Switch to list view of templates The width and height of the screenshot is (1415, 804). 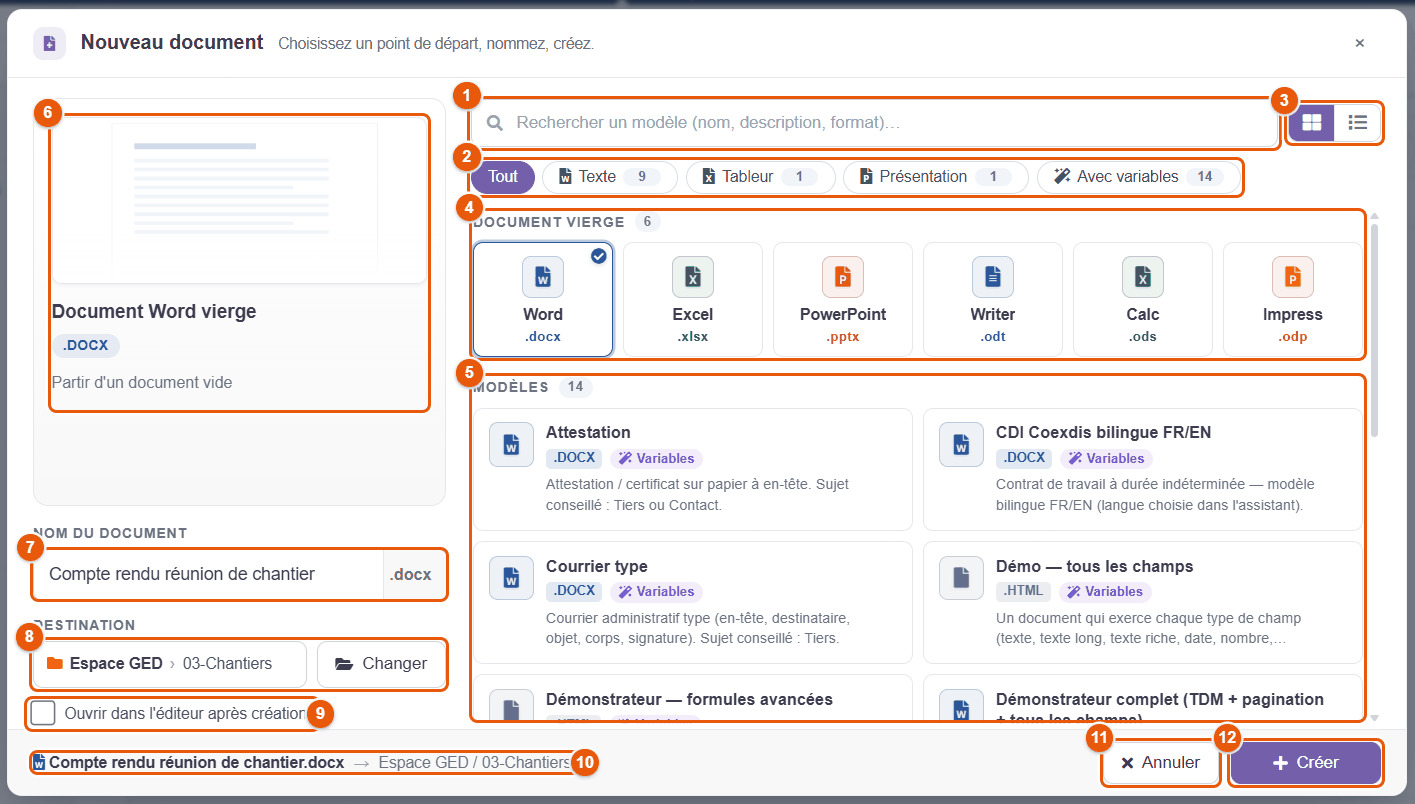(1358, 122)
